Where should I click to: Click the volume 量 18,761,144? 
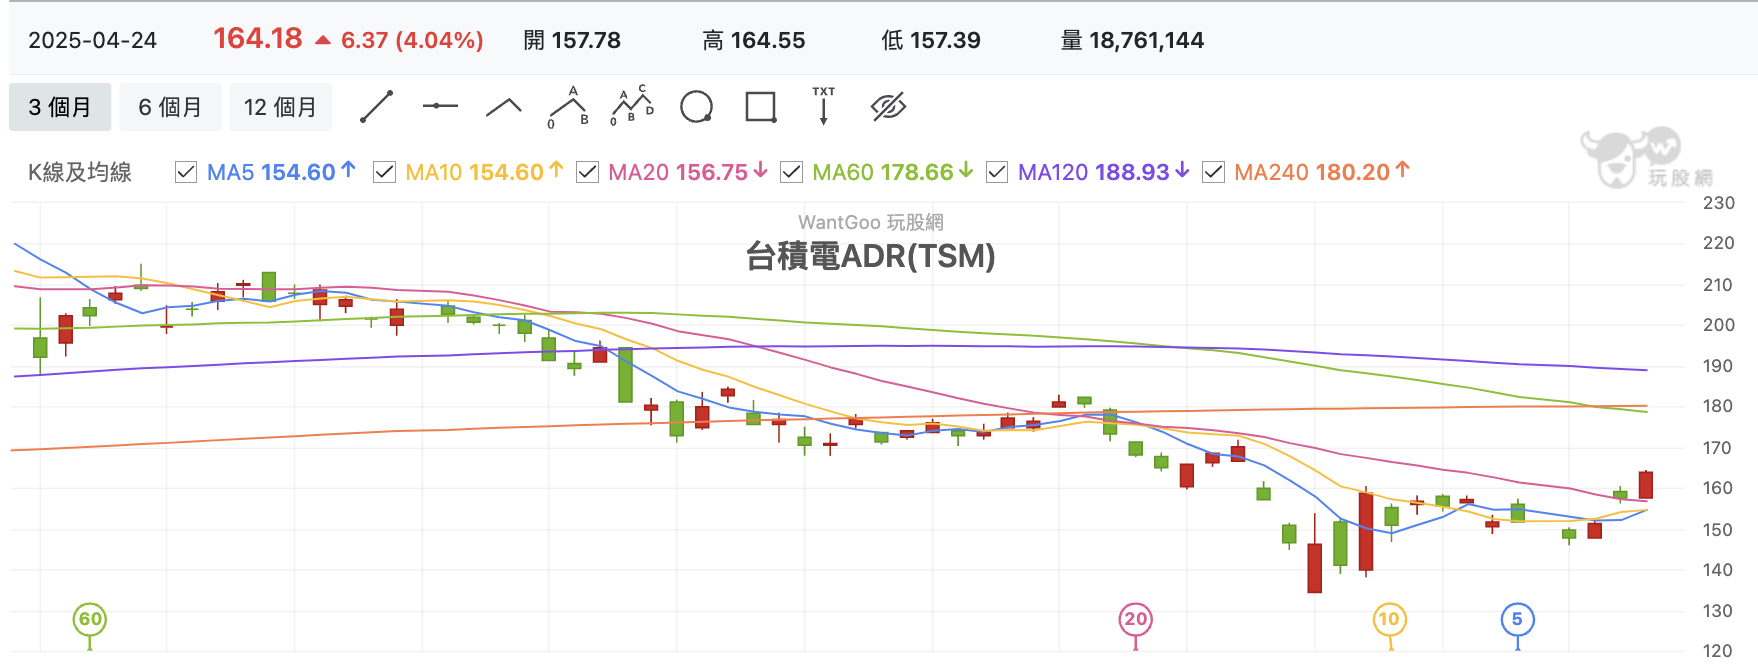(x=1132, y=40)
